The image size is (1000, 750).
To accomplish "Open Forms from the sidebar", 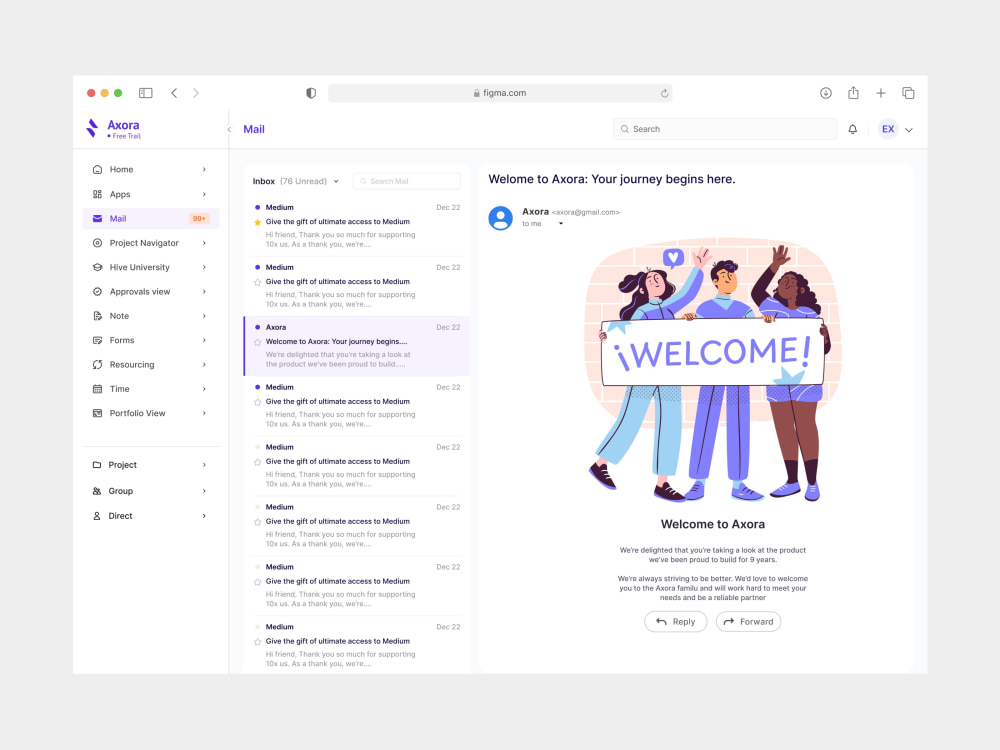I will 151,341.
